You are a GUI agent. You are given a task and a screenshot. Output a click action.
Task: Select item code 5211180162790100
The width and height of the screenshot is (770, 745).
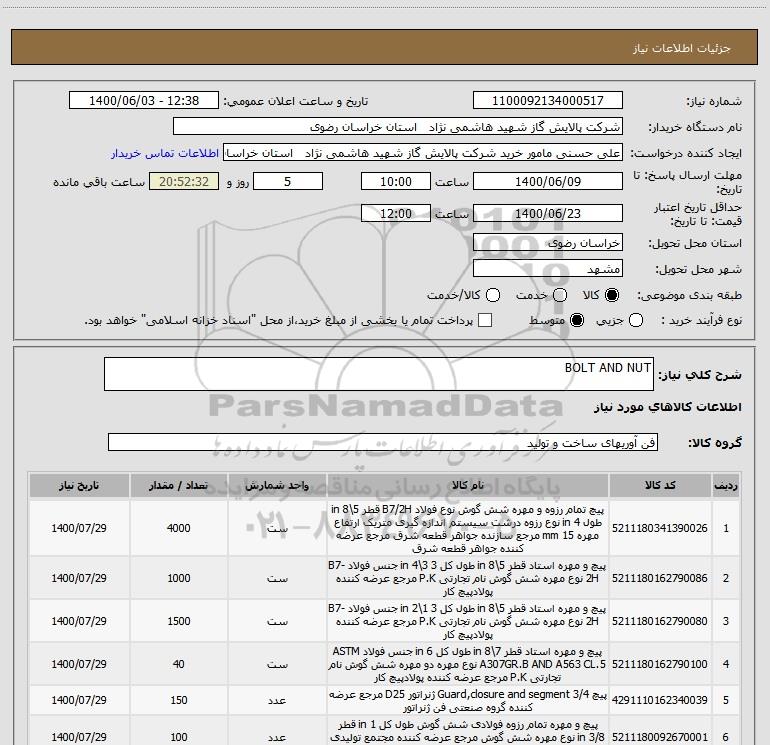(x=660, y=664)
